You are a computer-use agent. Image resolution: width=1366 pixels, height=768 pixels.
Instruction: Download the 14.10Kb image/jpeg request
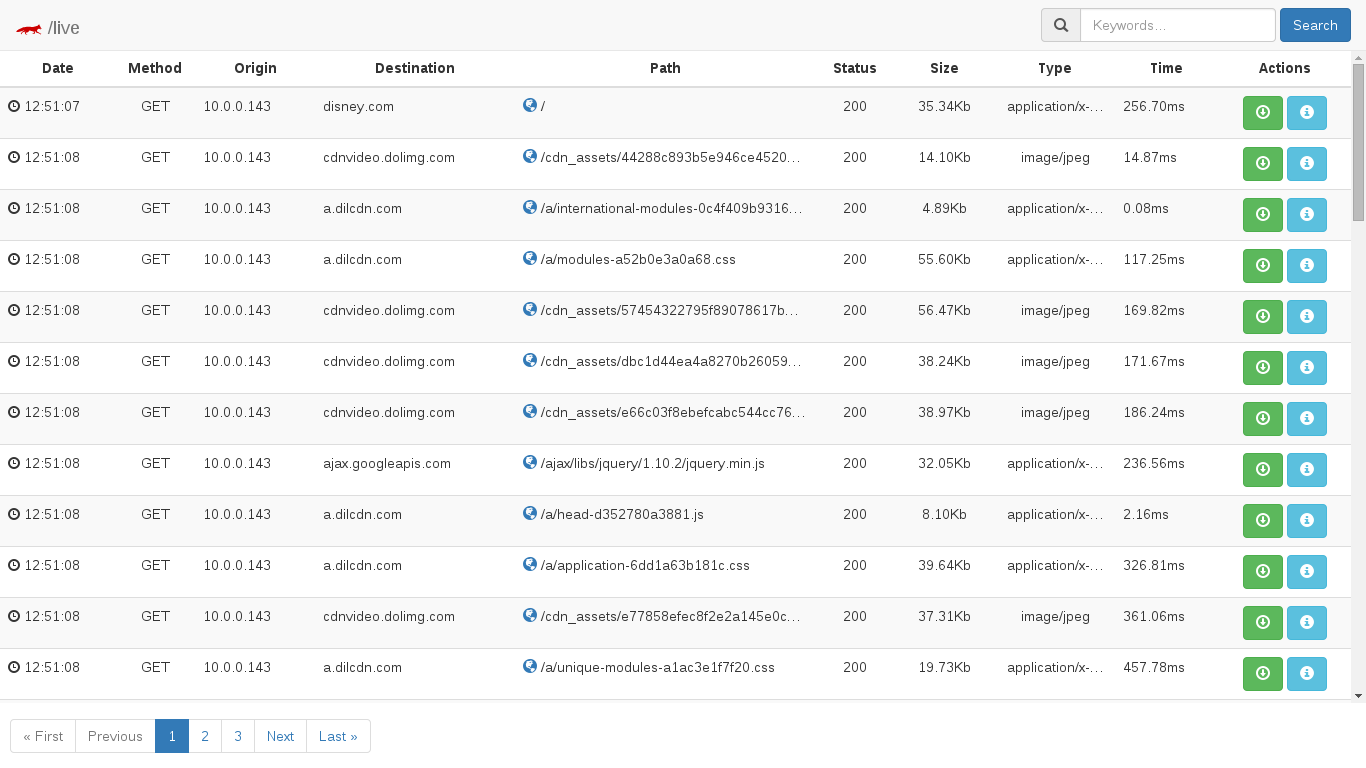(1263, 164)
